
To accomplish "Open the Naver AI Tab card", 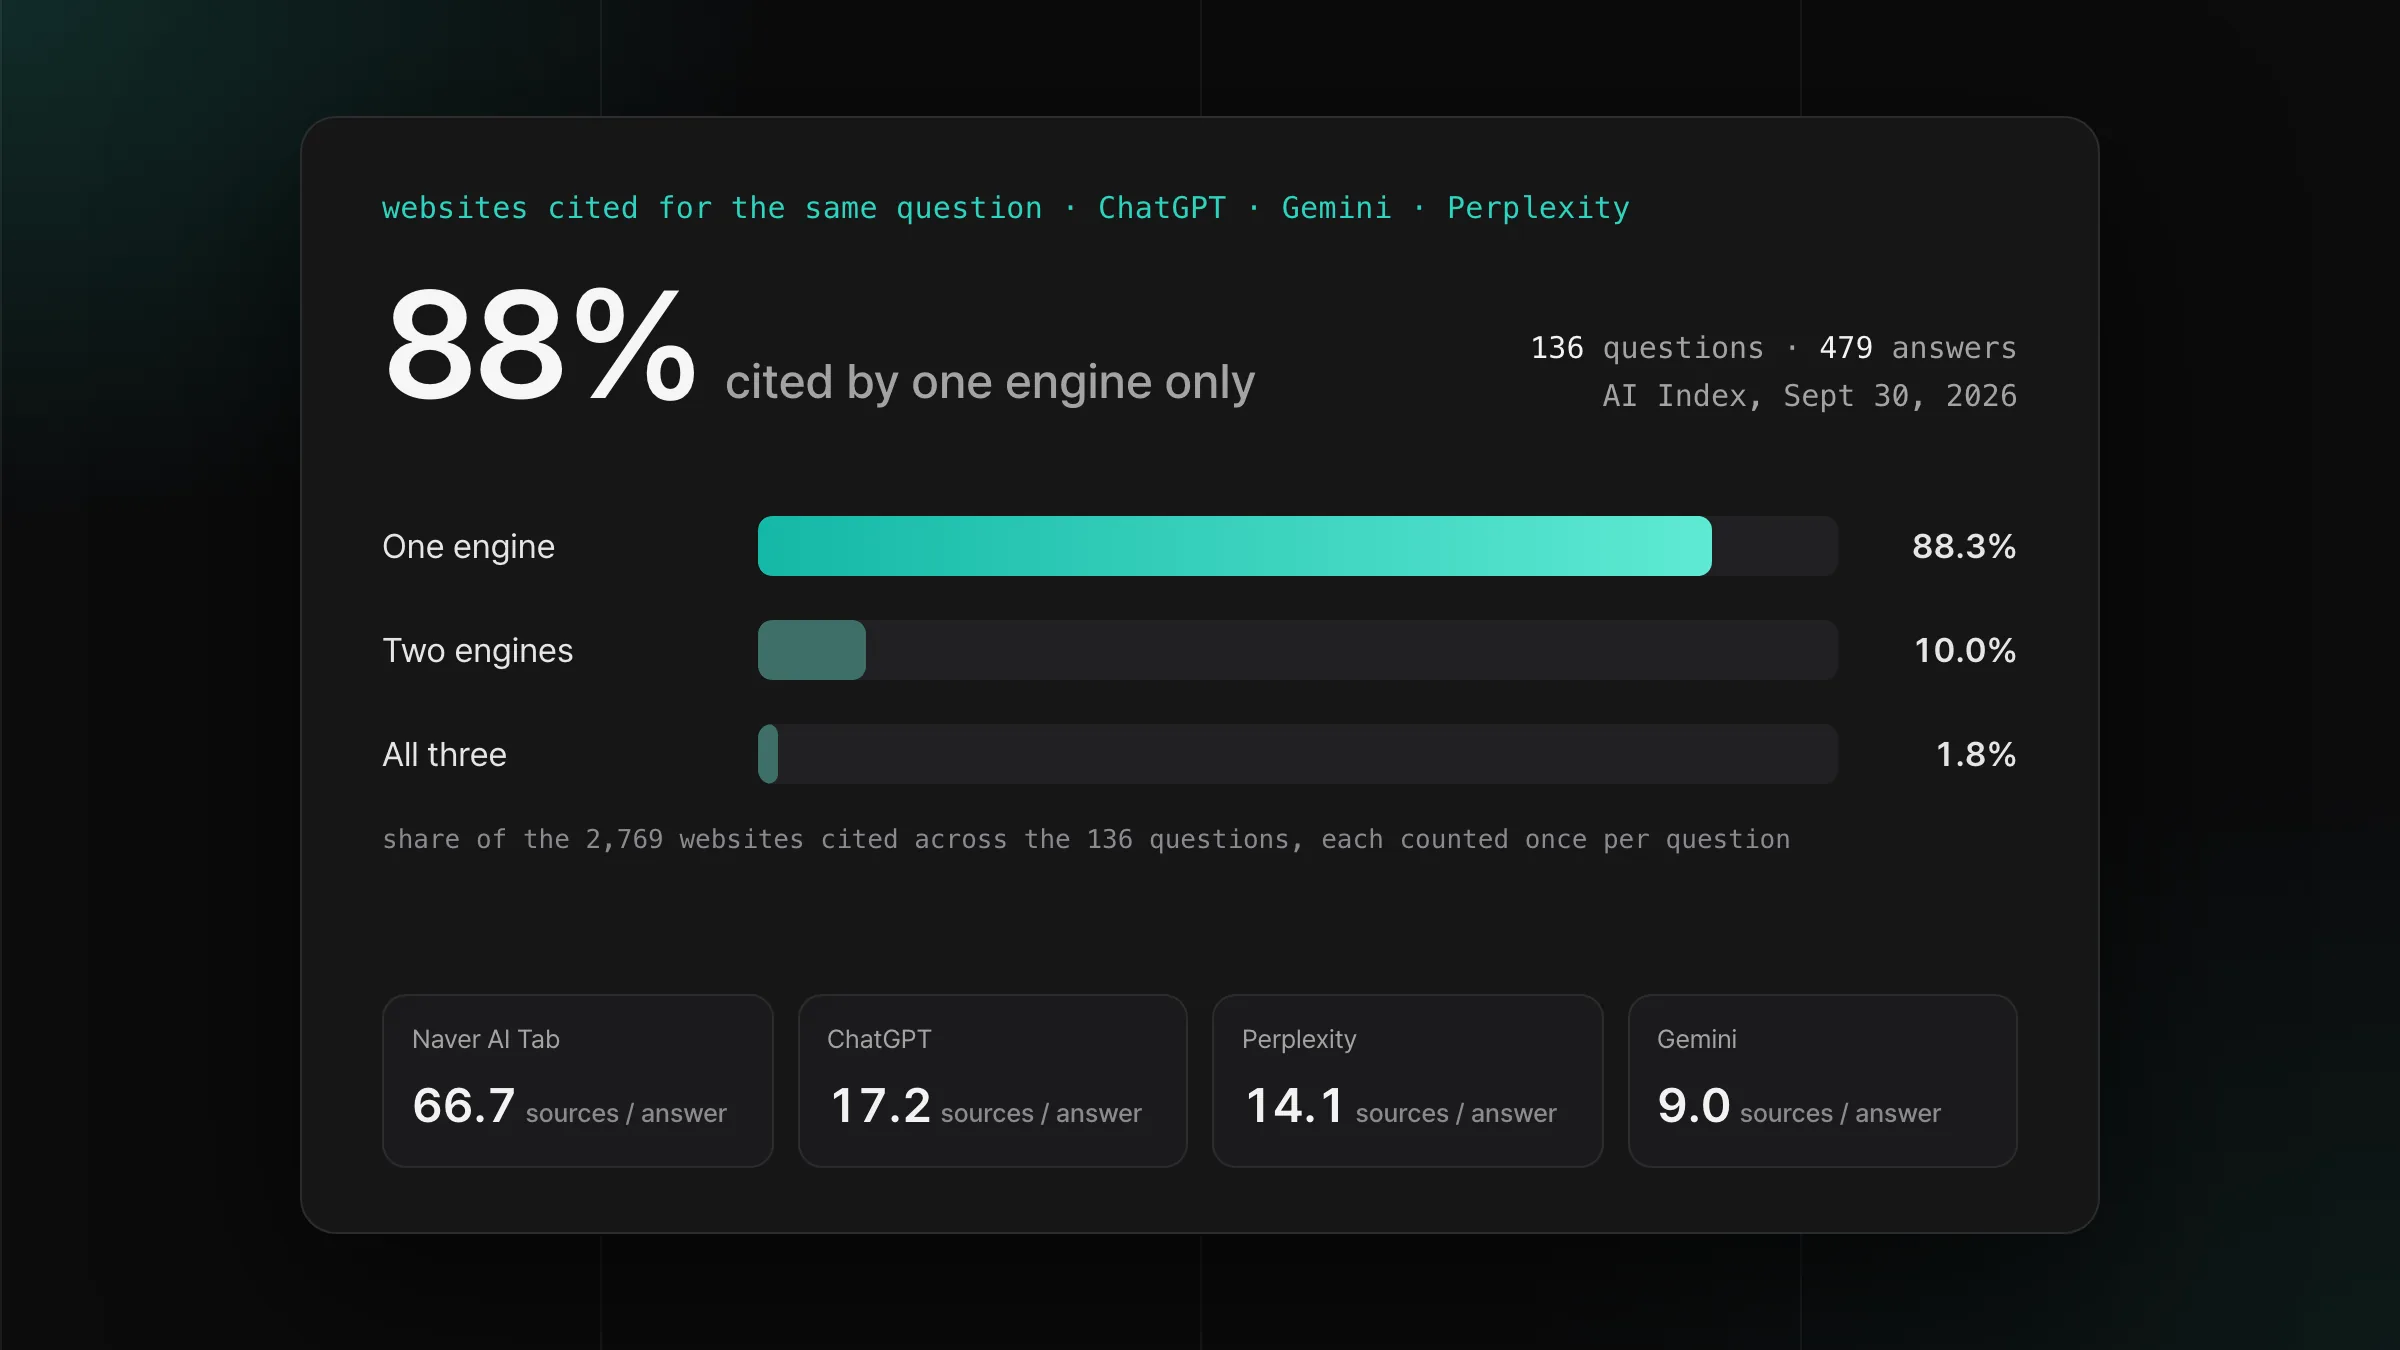I will [x=578, y=1081].
